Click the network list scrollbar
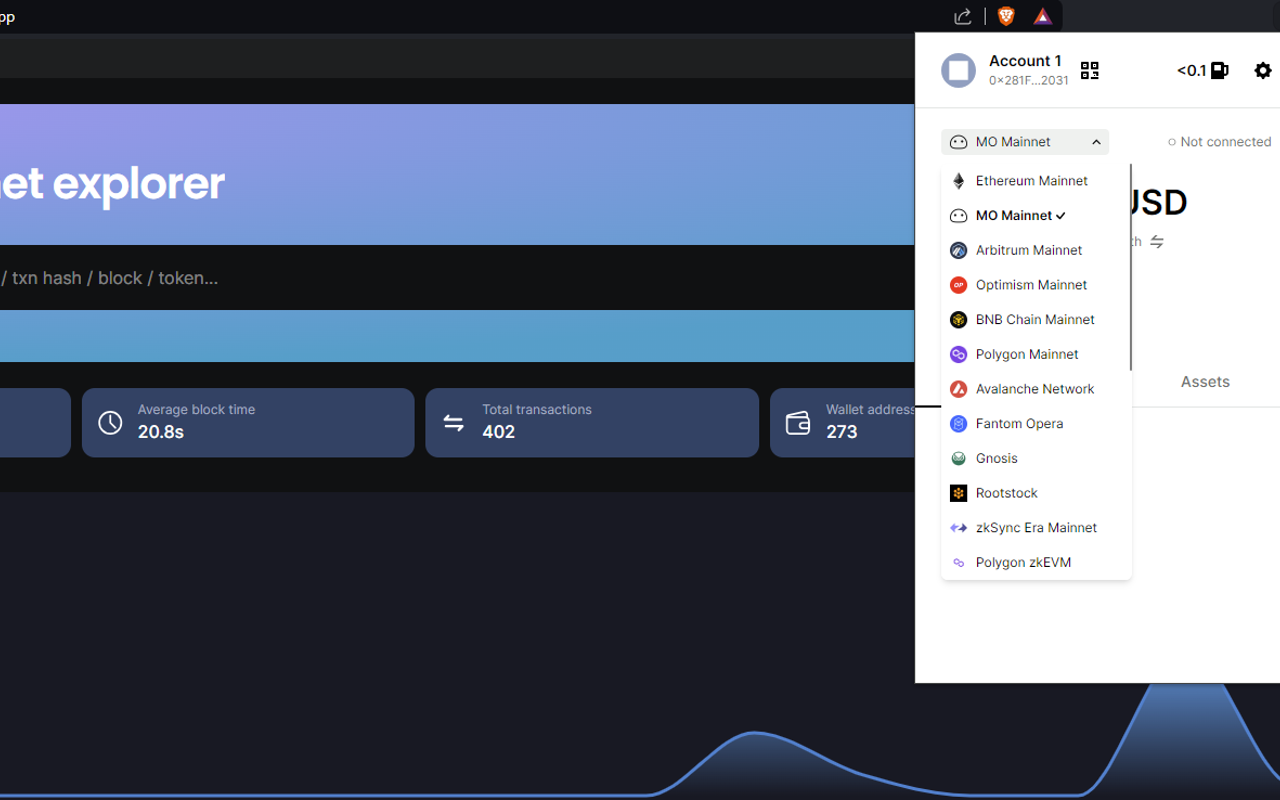Viewport: 1280px width, 800px height. click(1131, 268)
